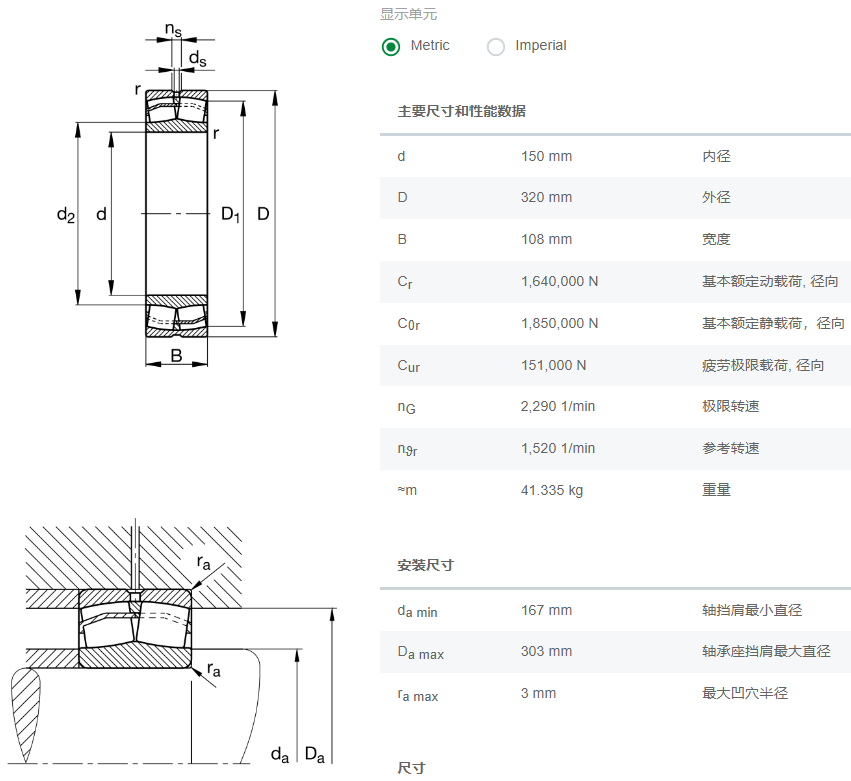The height and width of the screenshot is (781, 851).
Task: Select the 41.335 kg weight value
Action: click(552, 491)
